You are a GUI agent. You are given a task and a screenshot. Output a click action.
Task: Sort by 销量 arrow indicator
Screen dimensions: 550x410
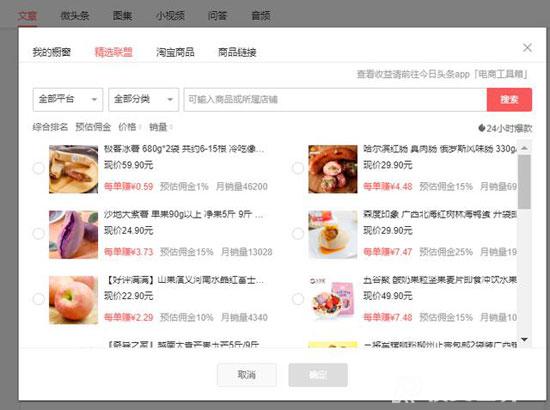tap(171, 127)
